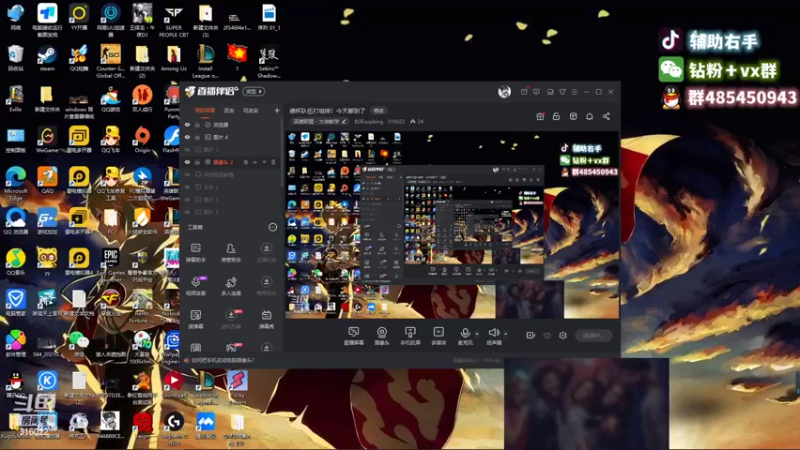The image size is (800, 450).
Task: Add a 多媒体 media source
Action: pos(438,336)
